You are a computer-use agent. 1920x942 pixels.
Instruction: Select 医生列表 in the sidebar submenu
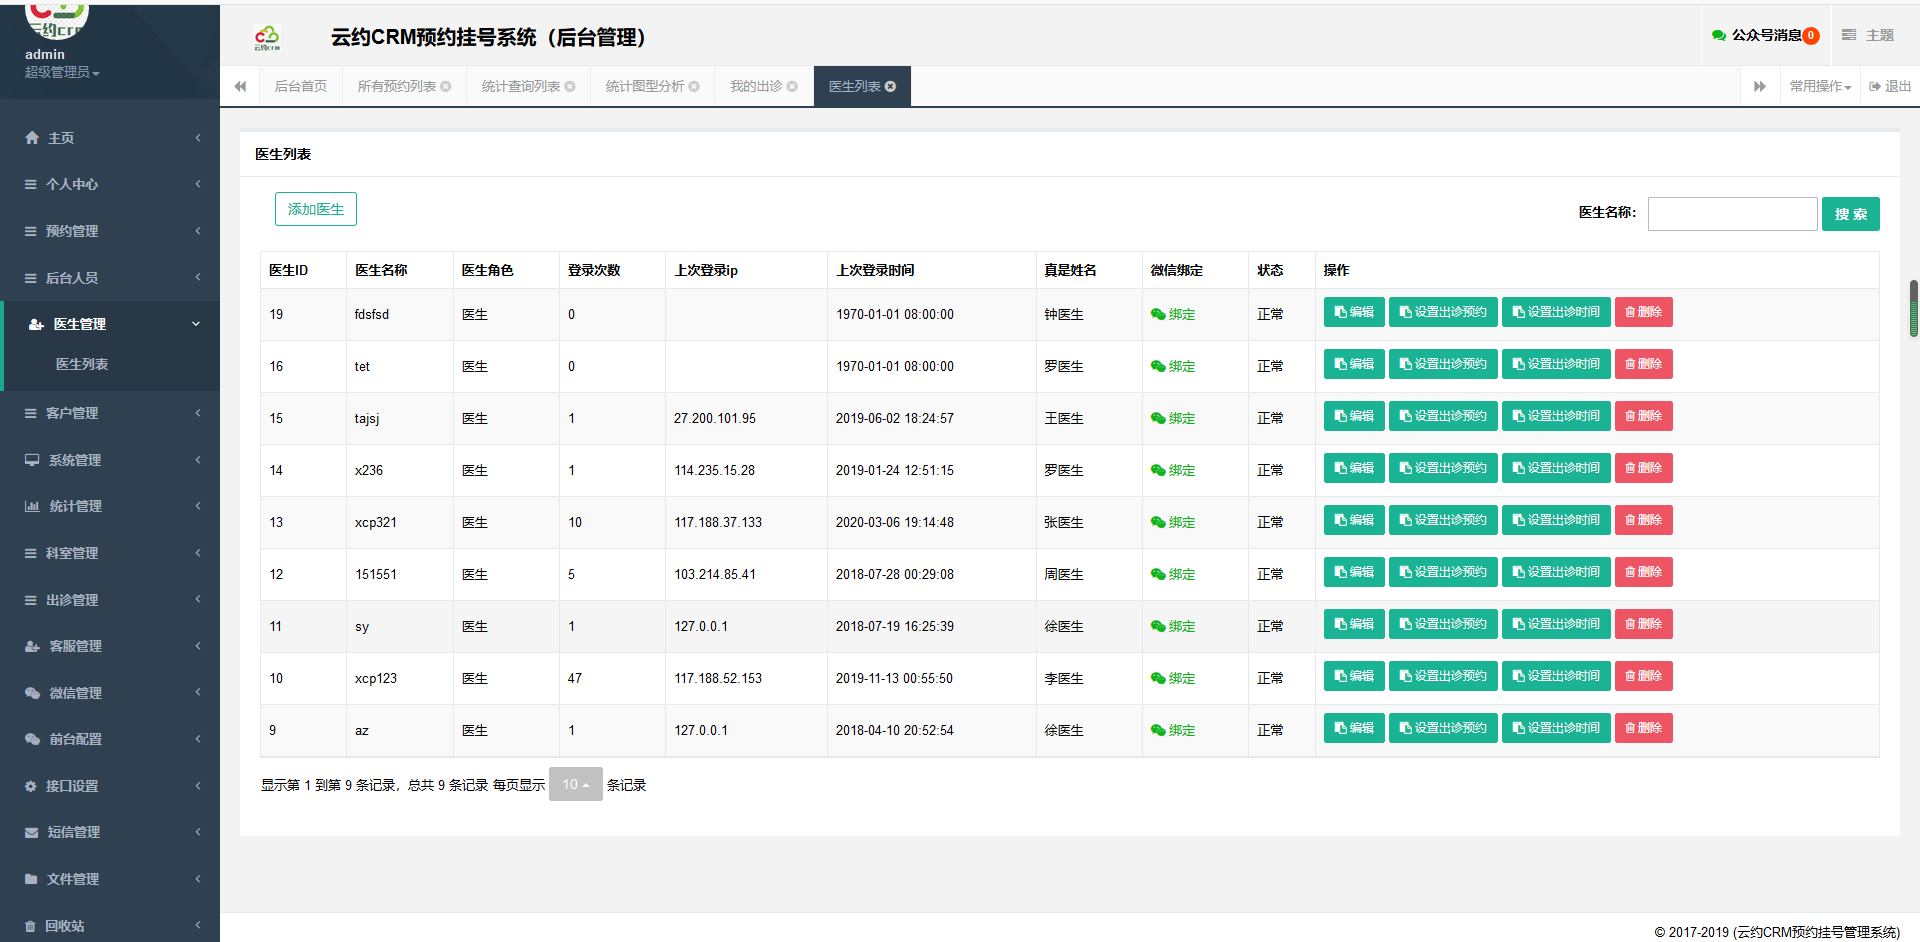point(82,365)
